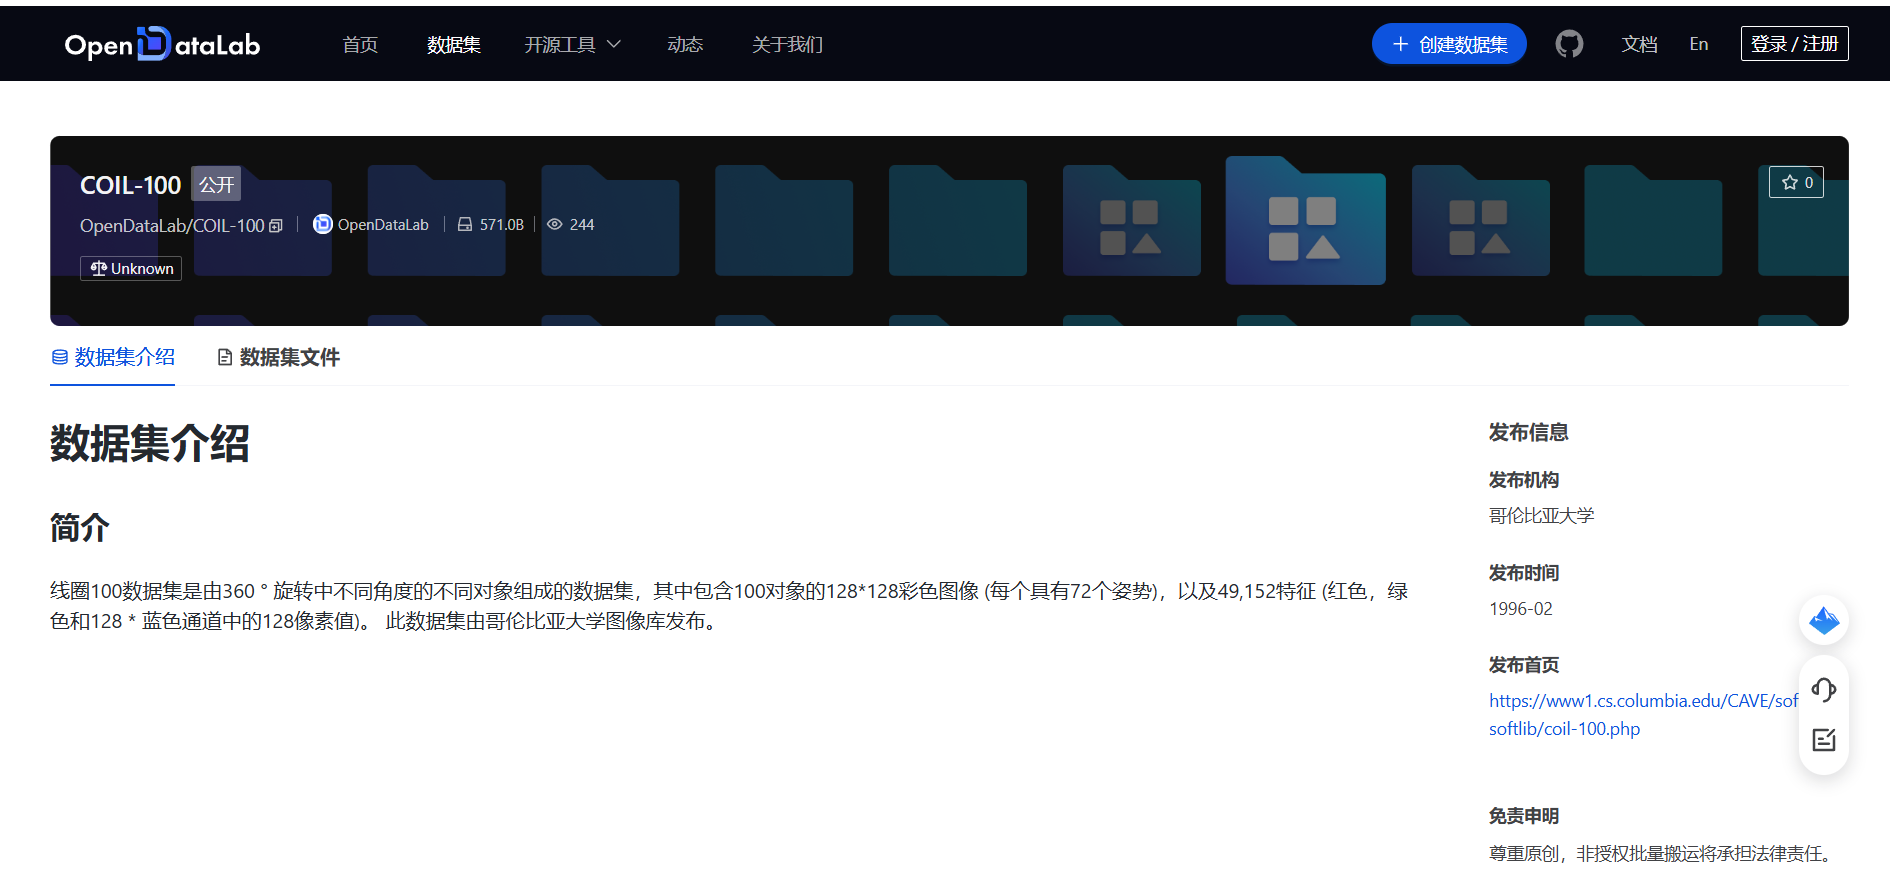
Task: Click the 登录 / 注册 button
Action: coord(1794,44)
